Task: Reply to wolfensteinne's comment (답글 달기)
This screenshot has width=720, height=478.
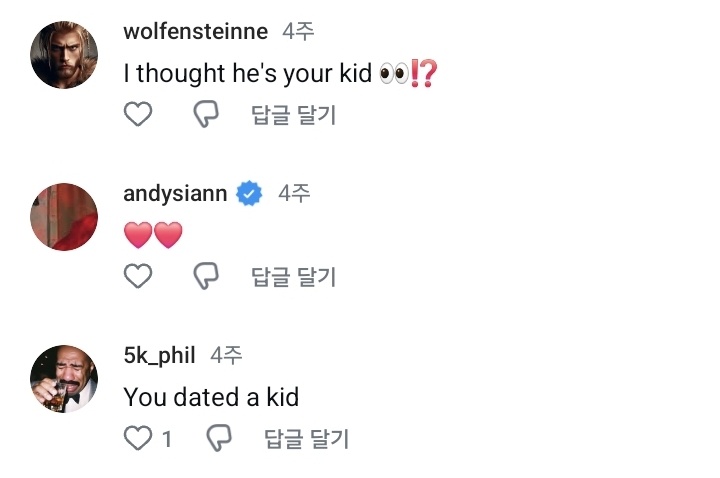Action: pos(293,115)
